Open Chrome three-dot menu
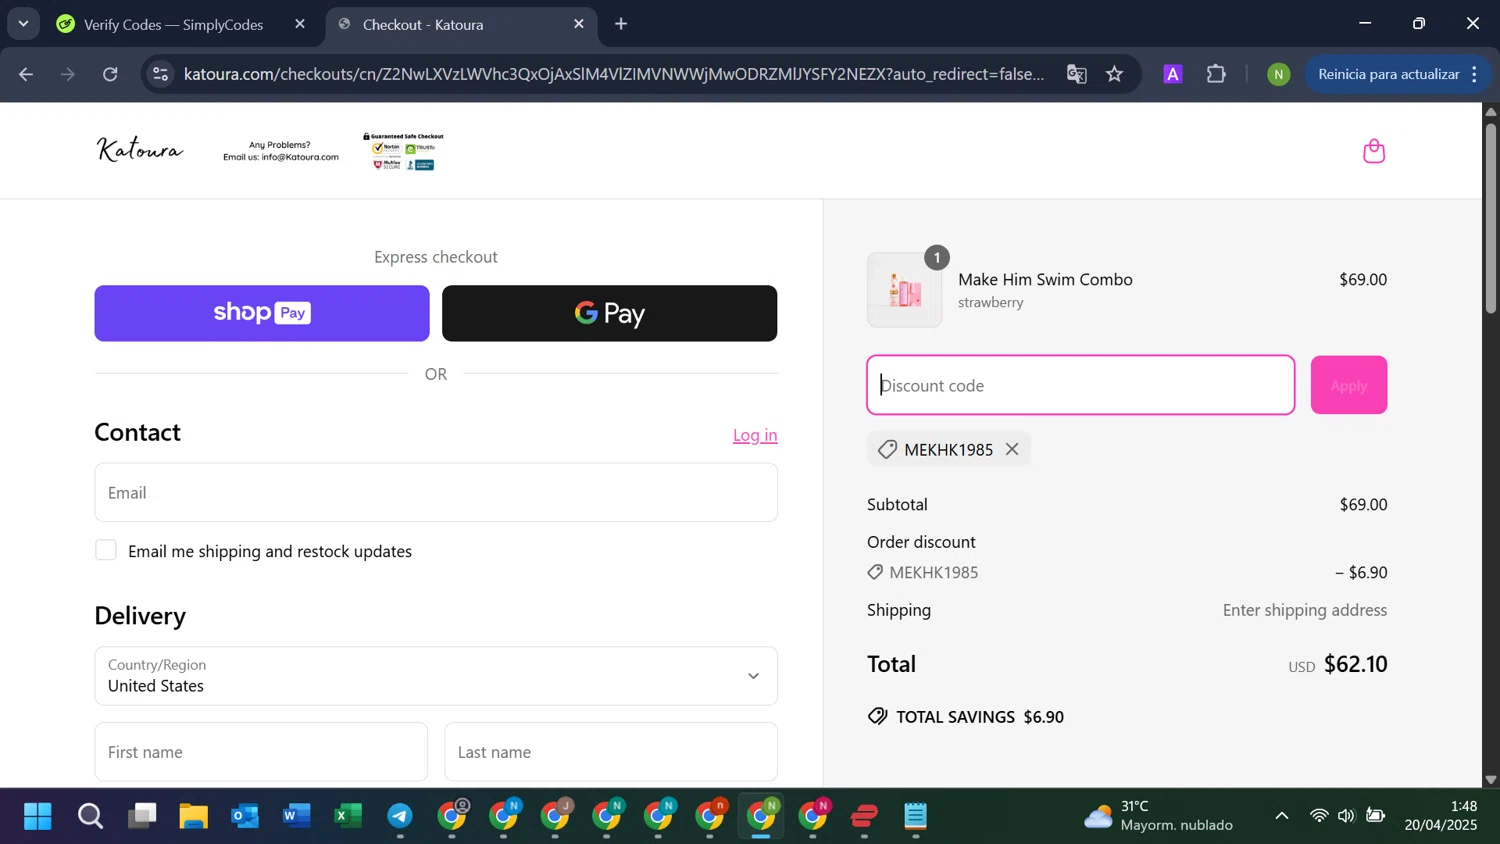This screenshot has height=844, width=1500. point(1474,74)
